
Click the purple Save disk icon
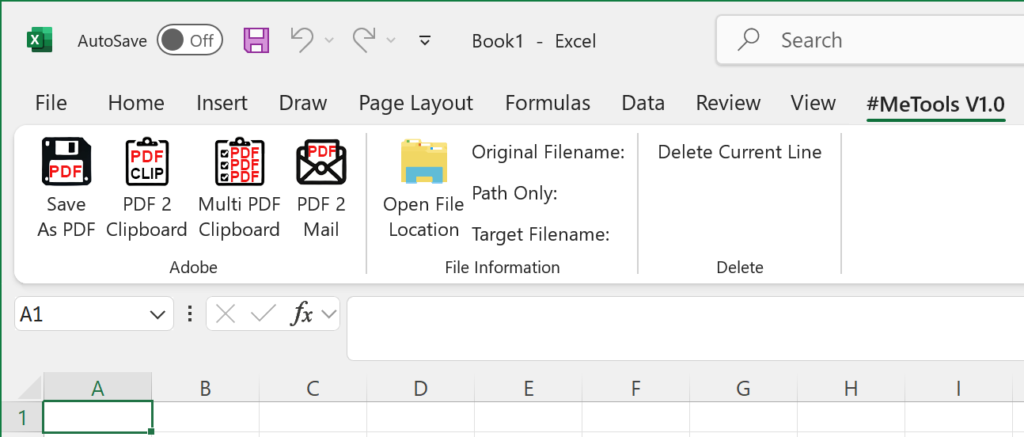257,41
